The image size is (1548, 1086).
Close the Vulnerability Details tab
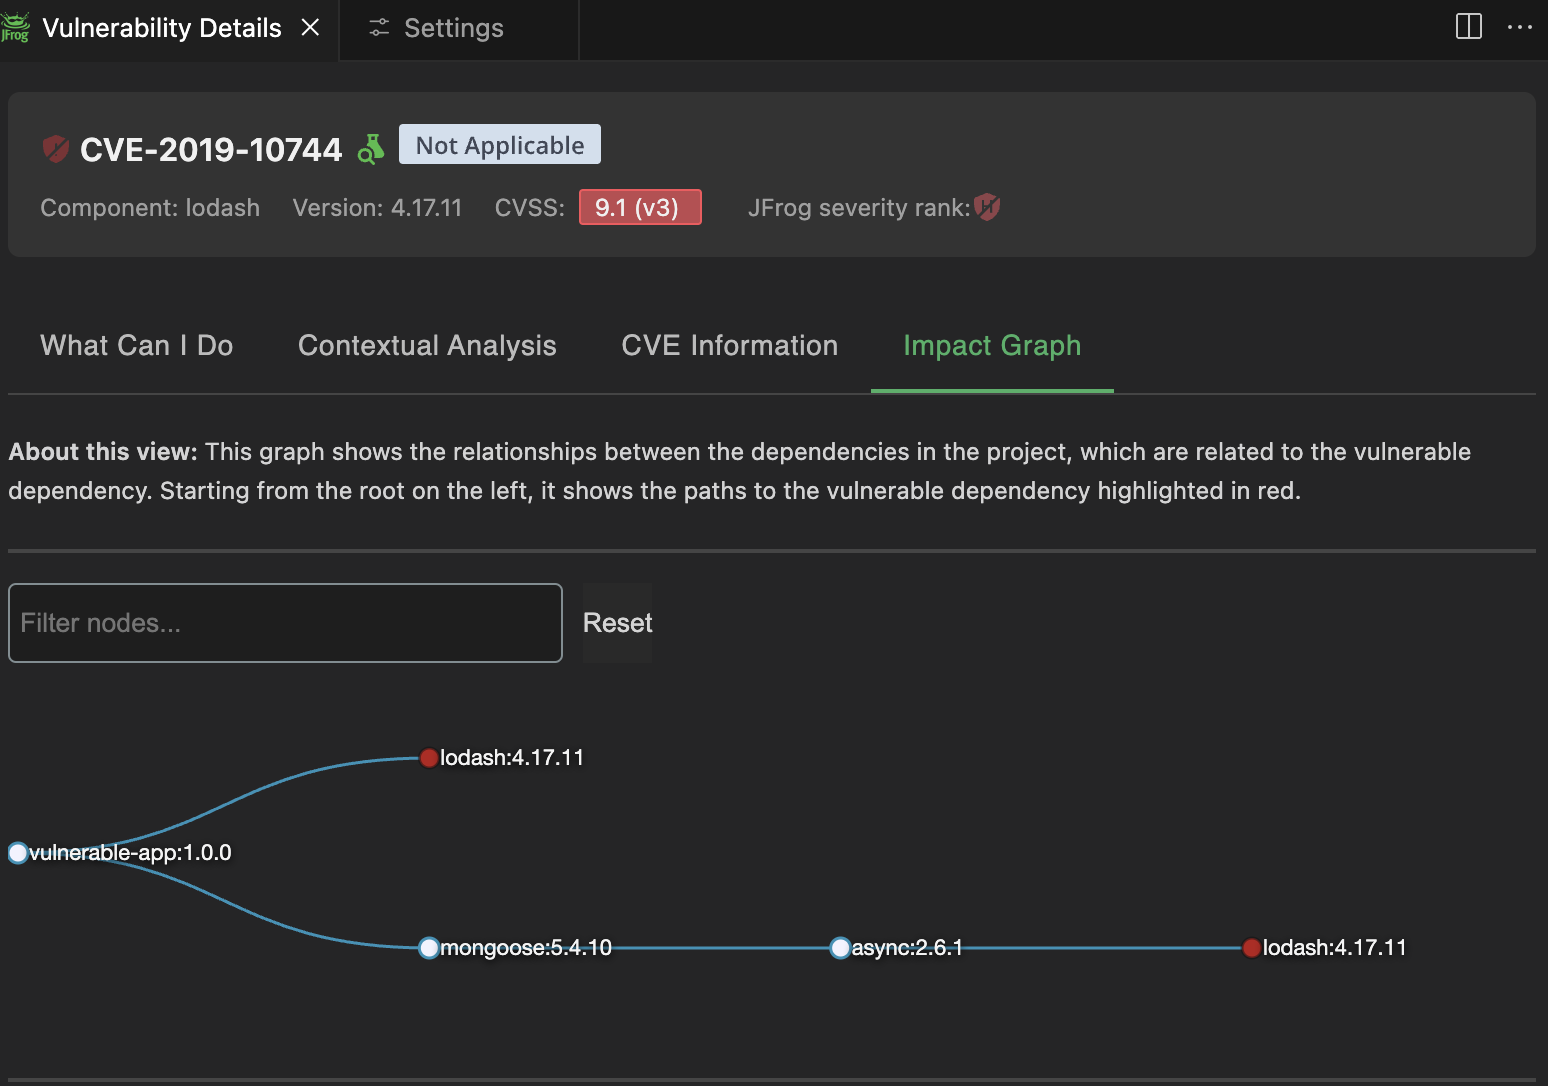tap(310, 28)
